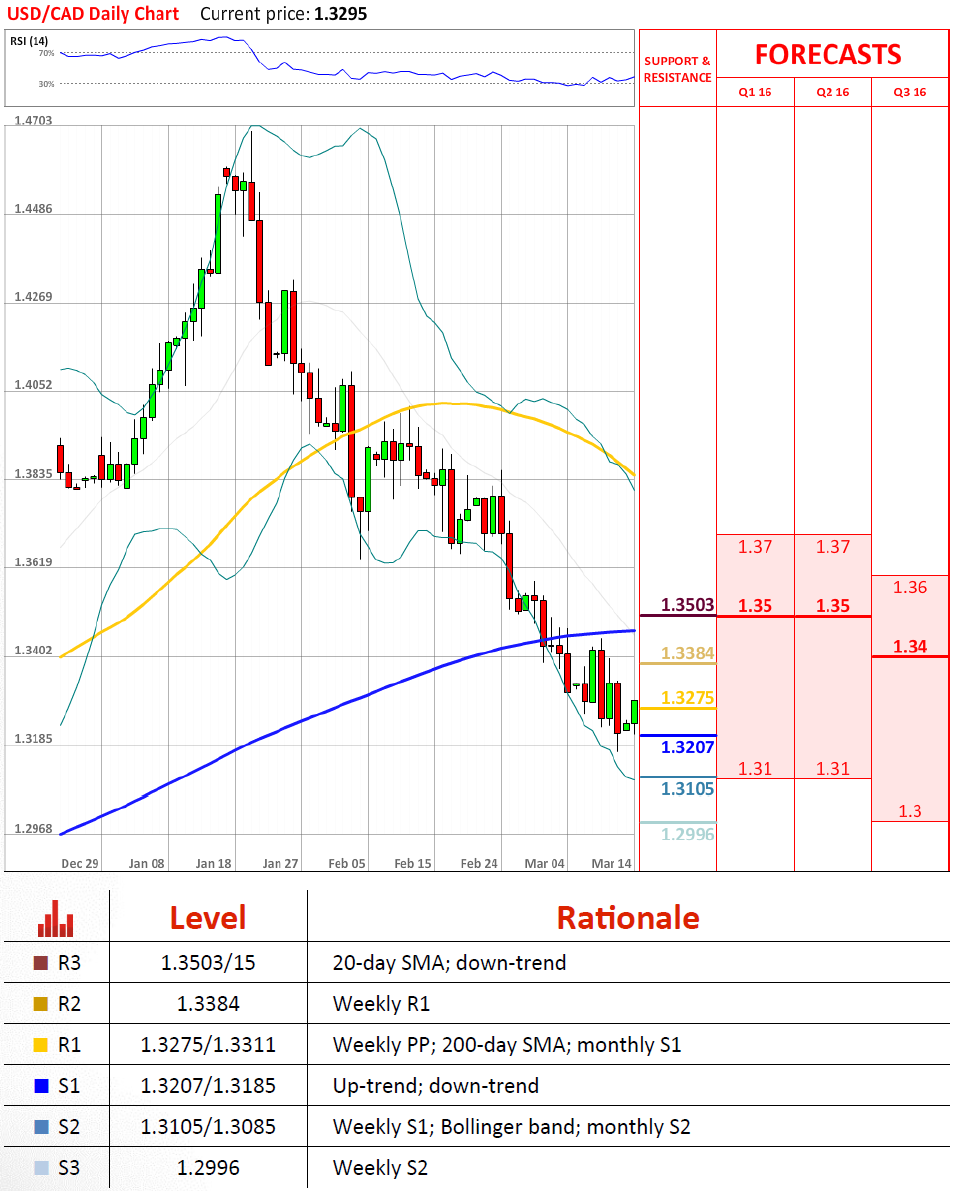Click the 1.3105 support level label
This screenshot has height=1191, width=958.
[x=688, y=789]
